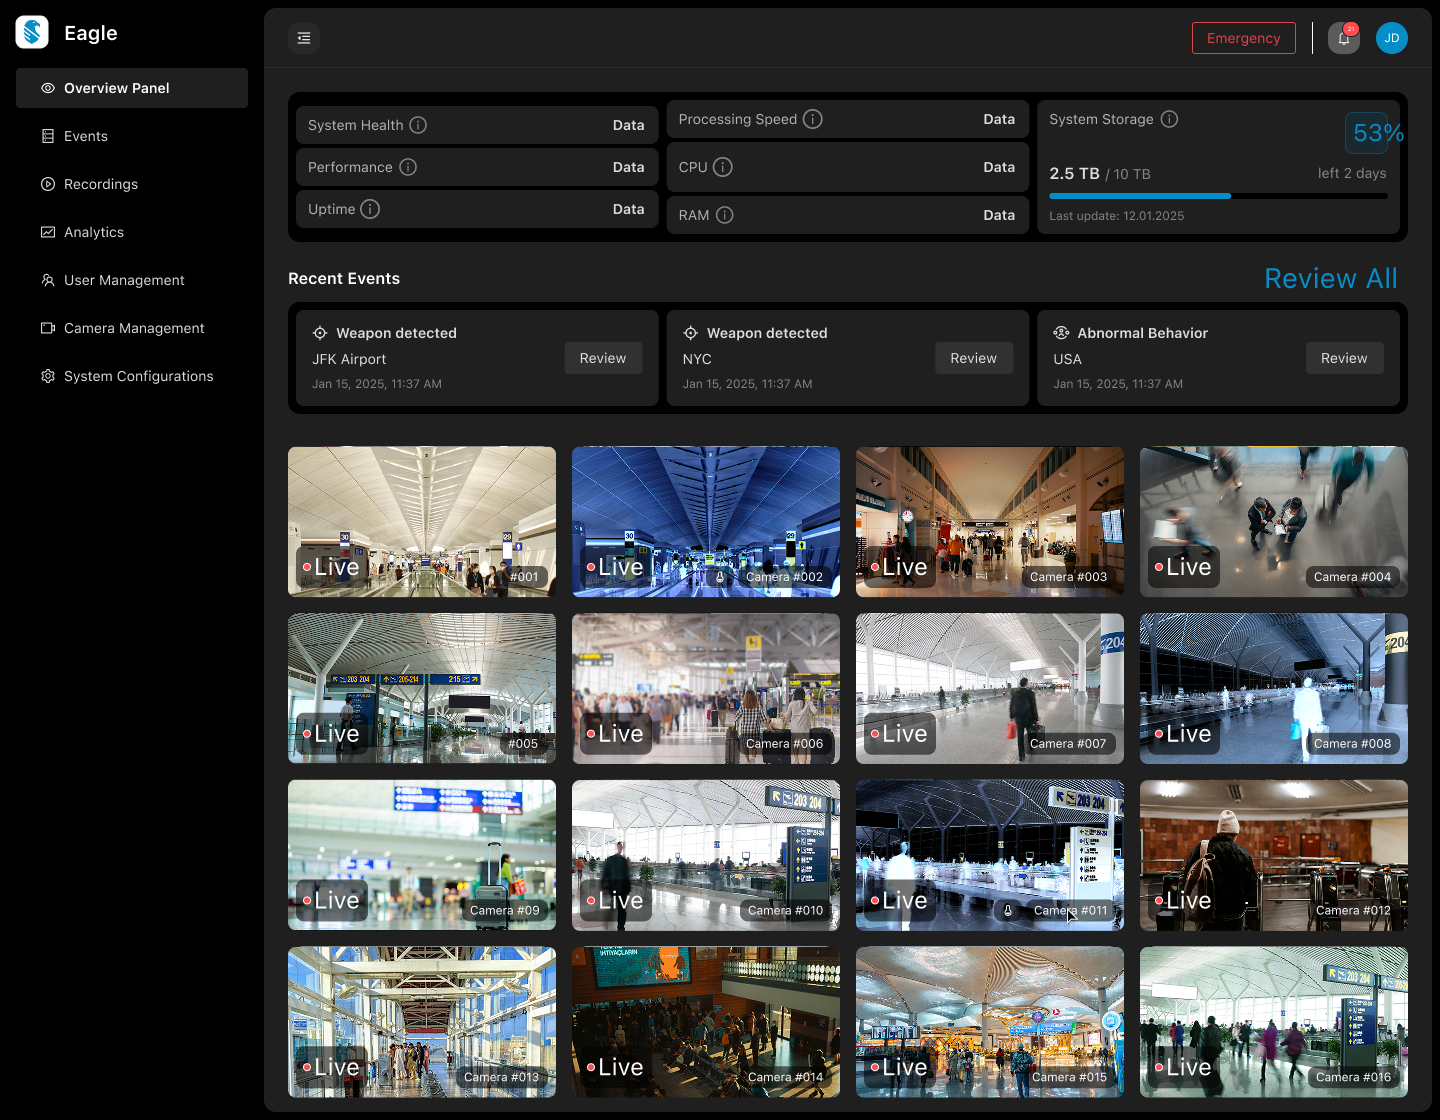The height and width of the screenshot is (1120, 1440).
Task: Click the System Health info icon
Action: click(418, 125)
